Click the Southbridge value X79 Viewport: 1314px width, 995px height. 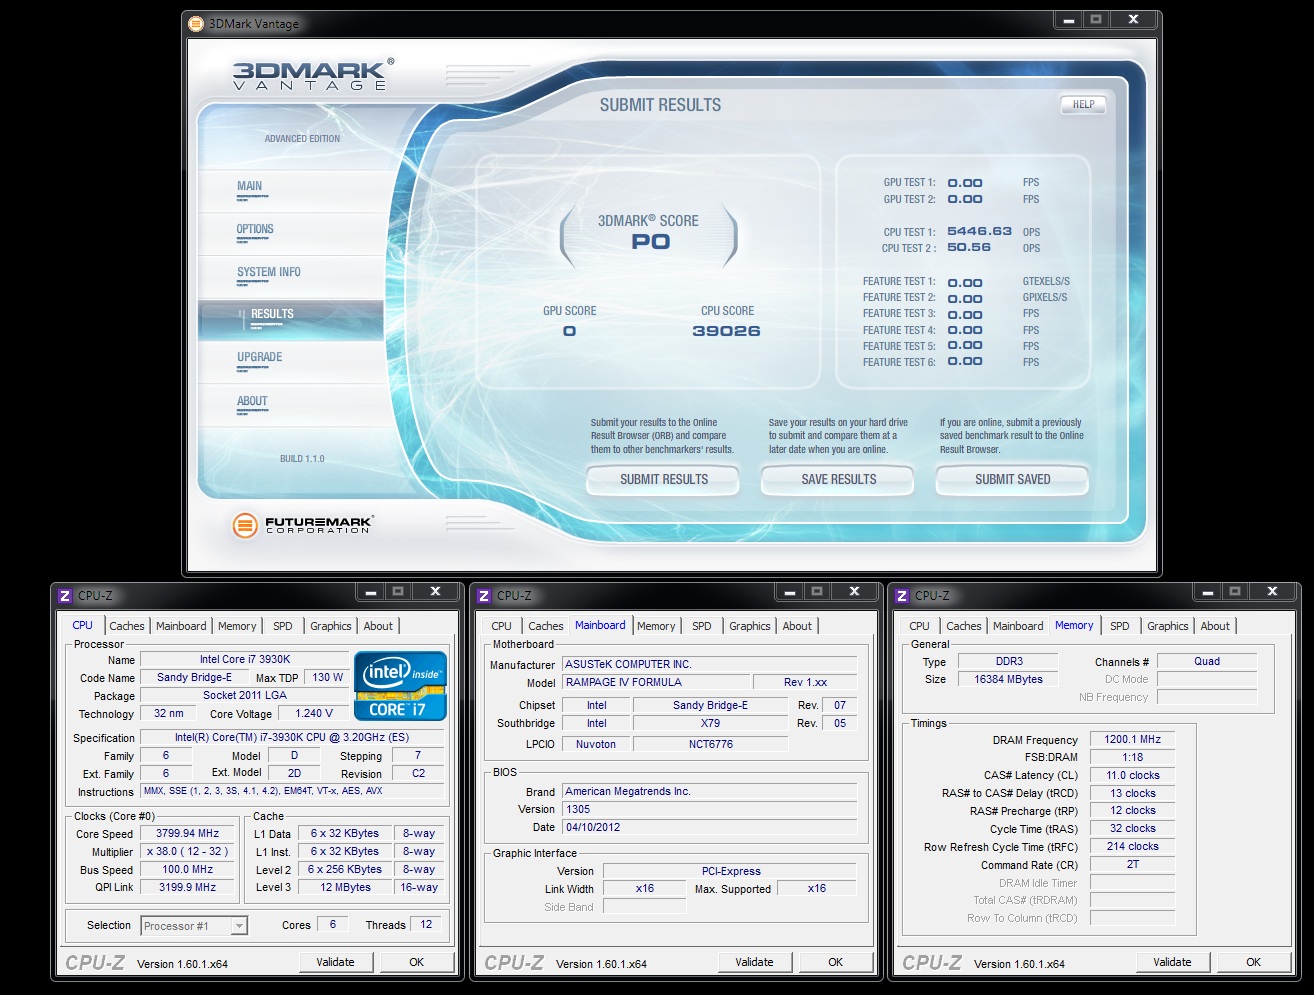(x=710, y=723)
